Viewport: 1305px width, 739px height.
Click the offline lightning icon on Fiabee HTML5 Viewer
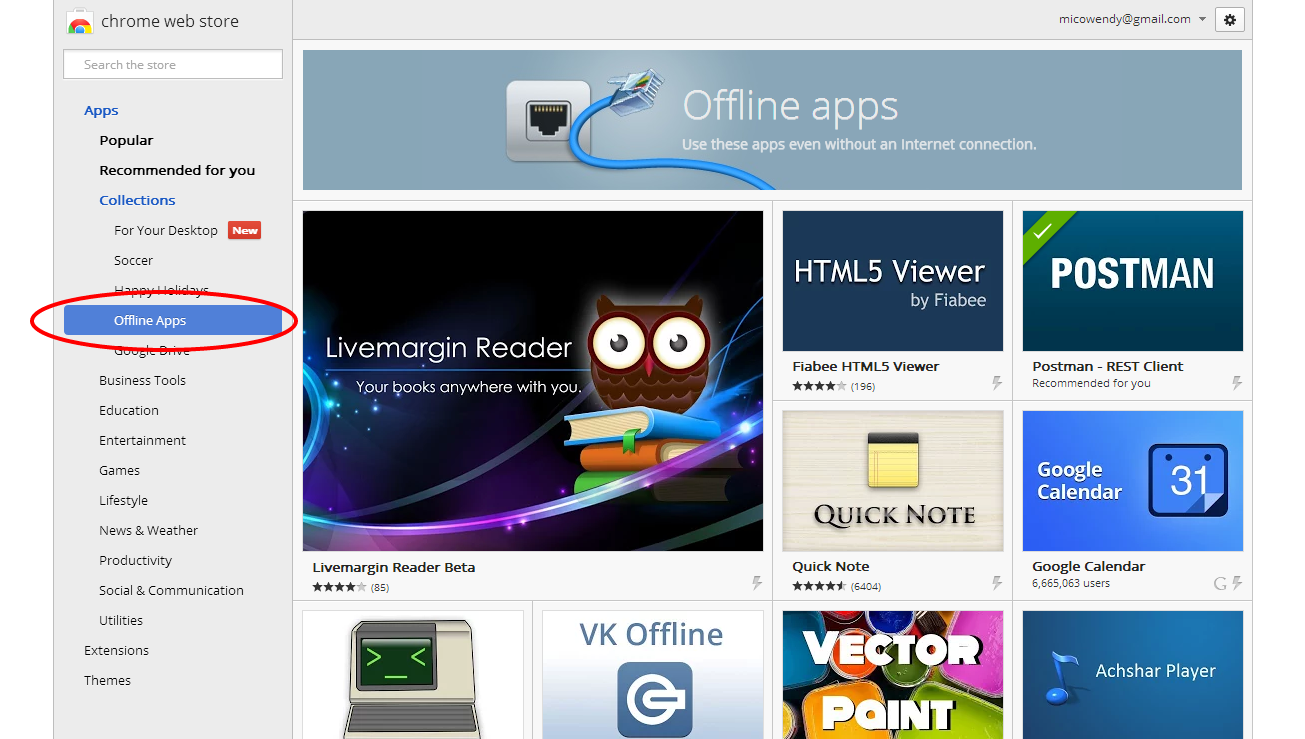point(997,384)
